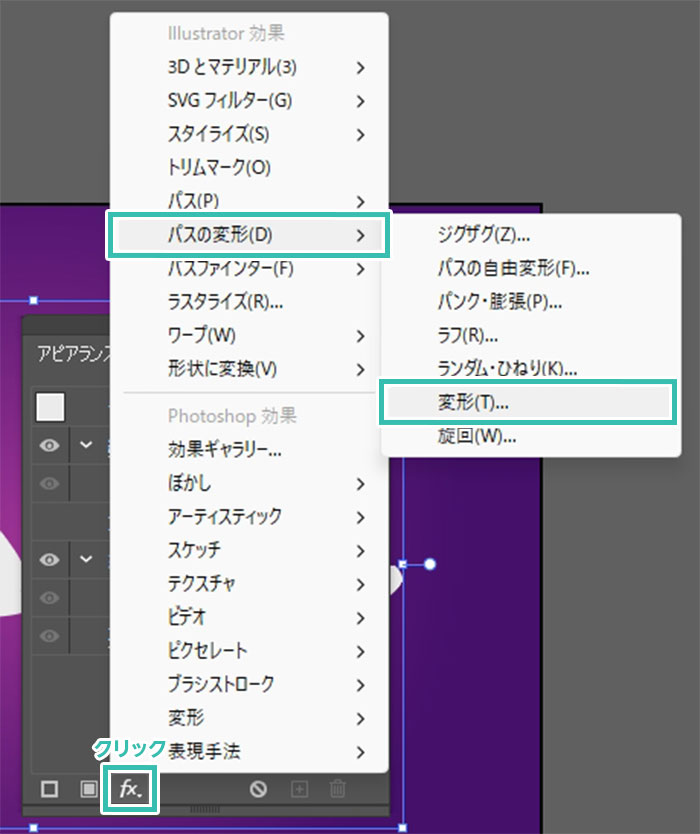700x834 pixels.
Task: Open the スタイライズ(S) submenu
Action: (x=249, y=134)
